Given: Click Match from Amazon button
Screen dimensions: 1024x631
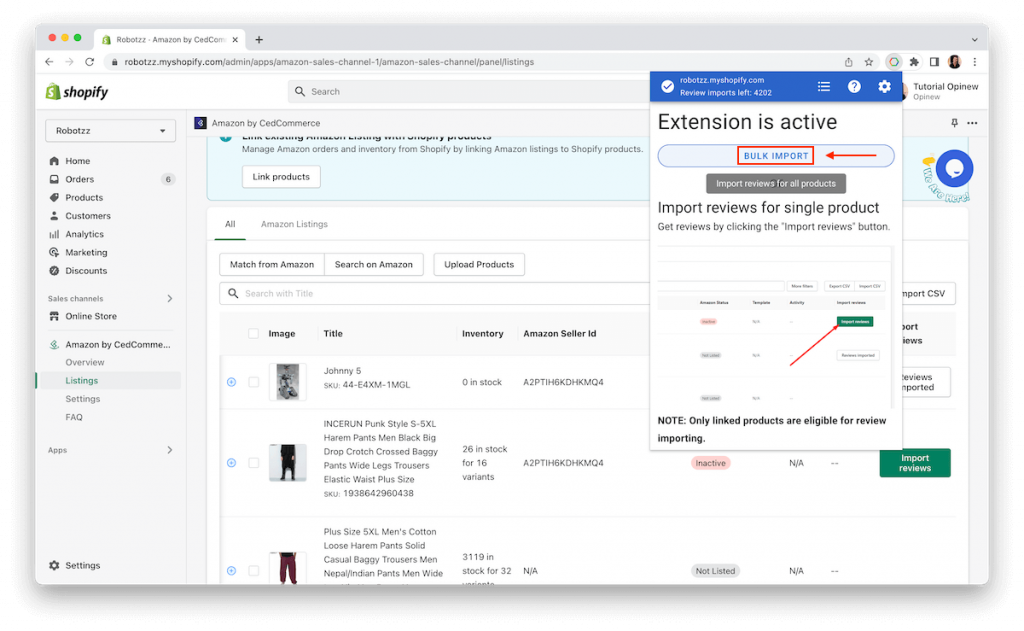Looking at the screenshot, I should coord(272,265).
